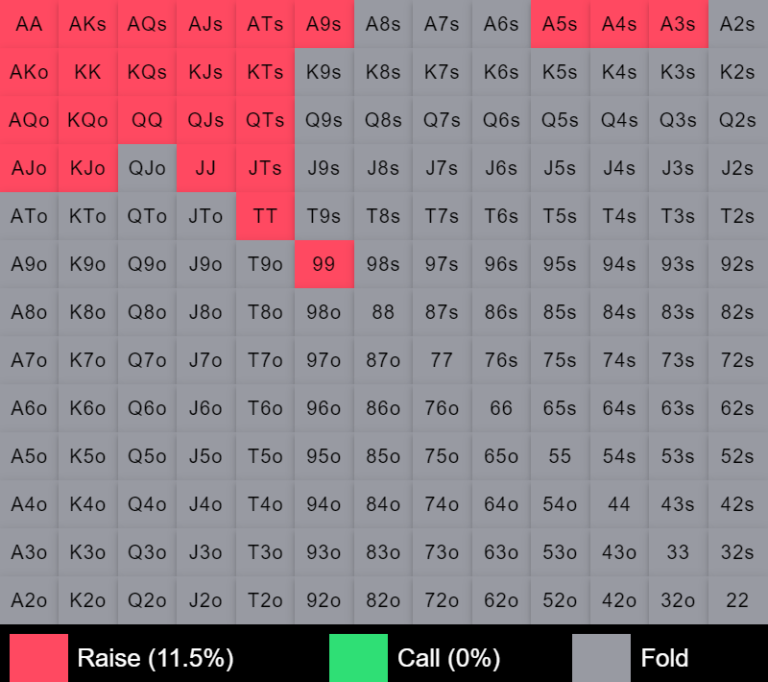The height and width of the screenshot is (682, 768).
Task: Click the A9s hand cell
Action: tap(324, 24)
